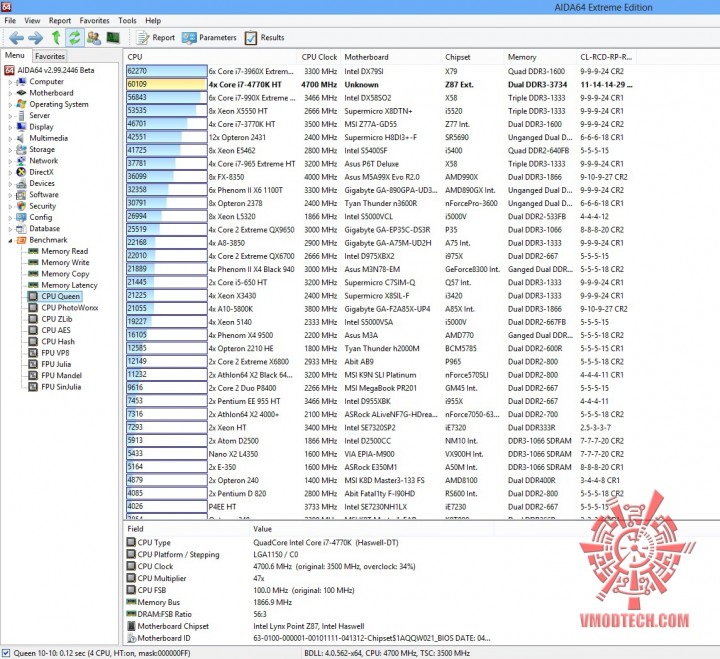The width and height of the screenshot is (720, 659).
Task: Switch to the Menu tab
Action: [x=15, y=56]
